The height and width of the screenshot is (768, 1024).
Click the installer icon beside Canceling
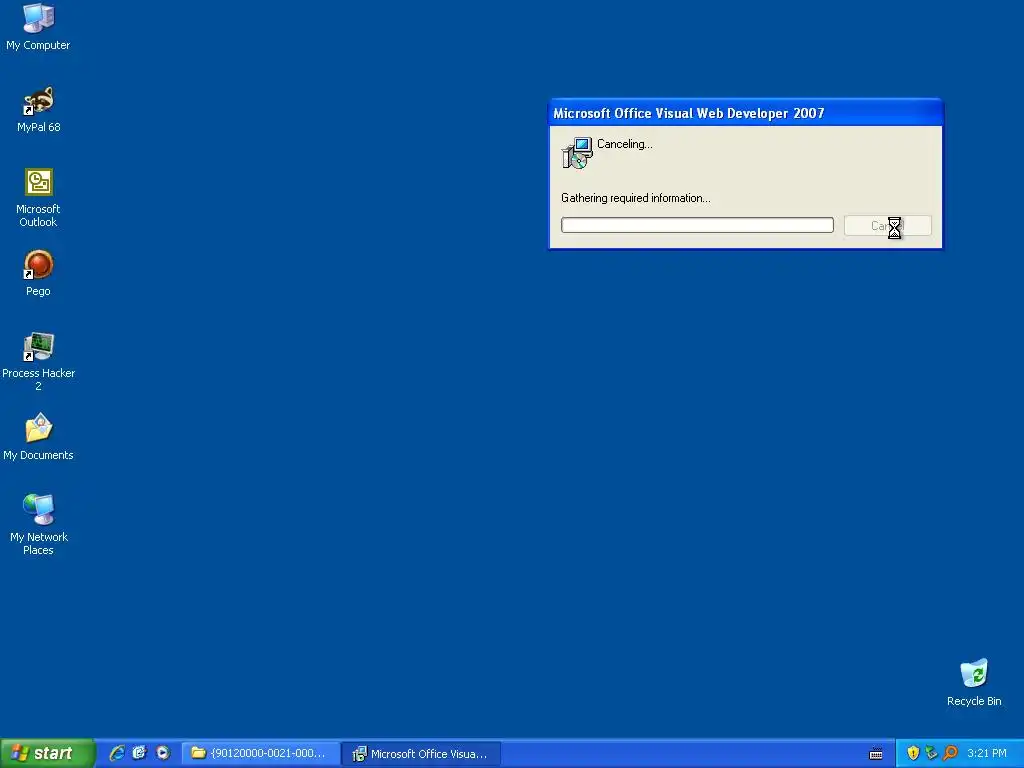(x=577, y=152)
